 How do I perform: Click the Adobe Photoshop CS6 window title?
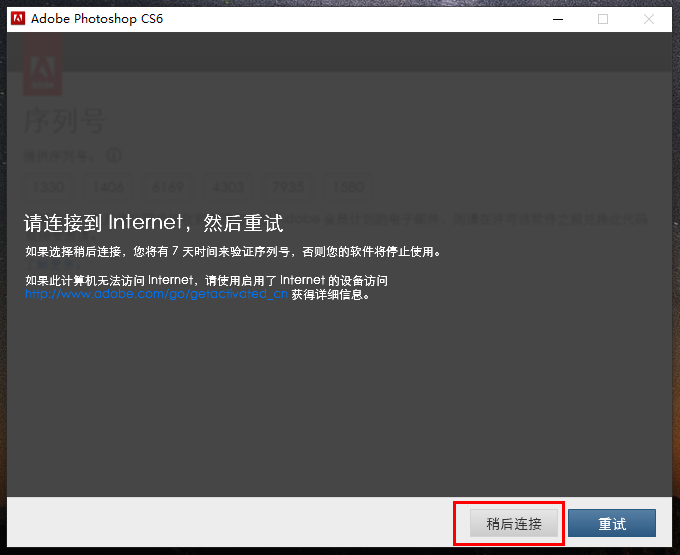[97, 19]
